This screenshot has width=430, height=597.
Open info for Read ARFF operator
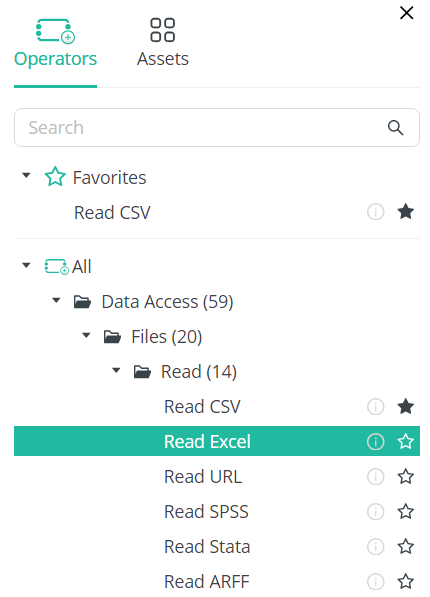(x=375, y=581)
